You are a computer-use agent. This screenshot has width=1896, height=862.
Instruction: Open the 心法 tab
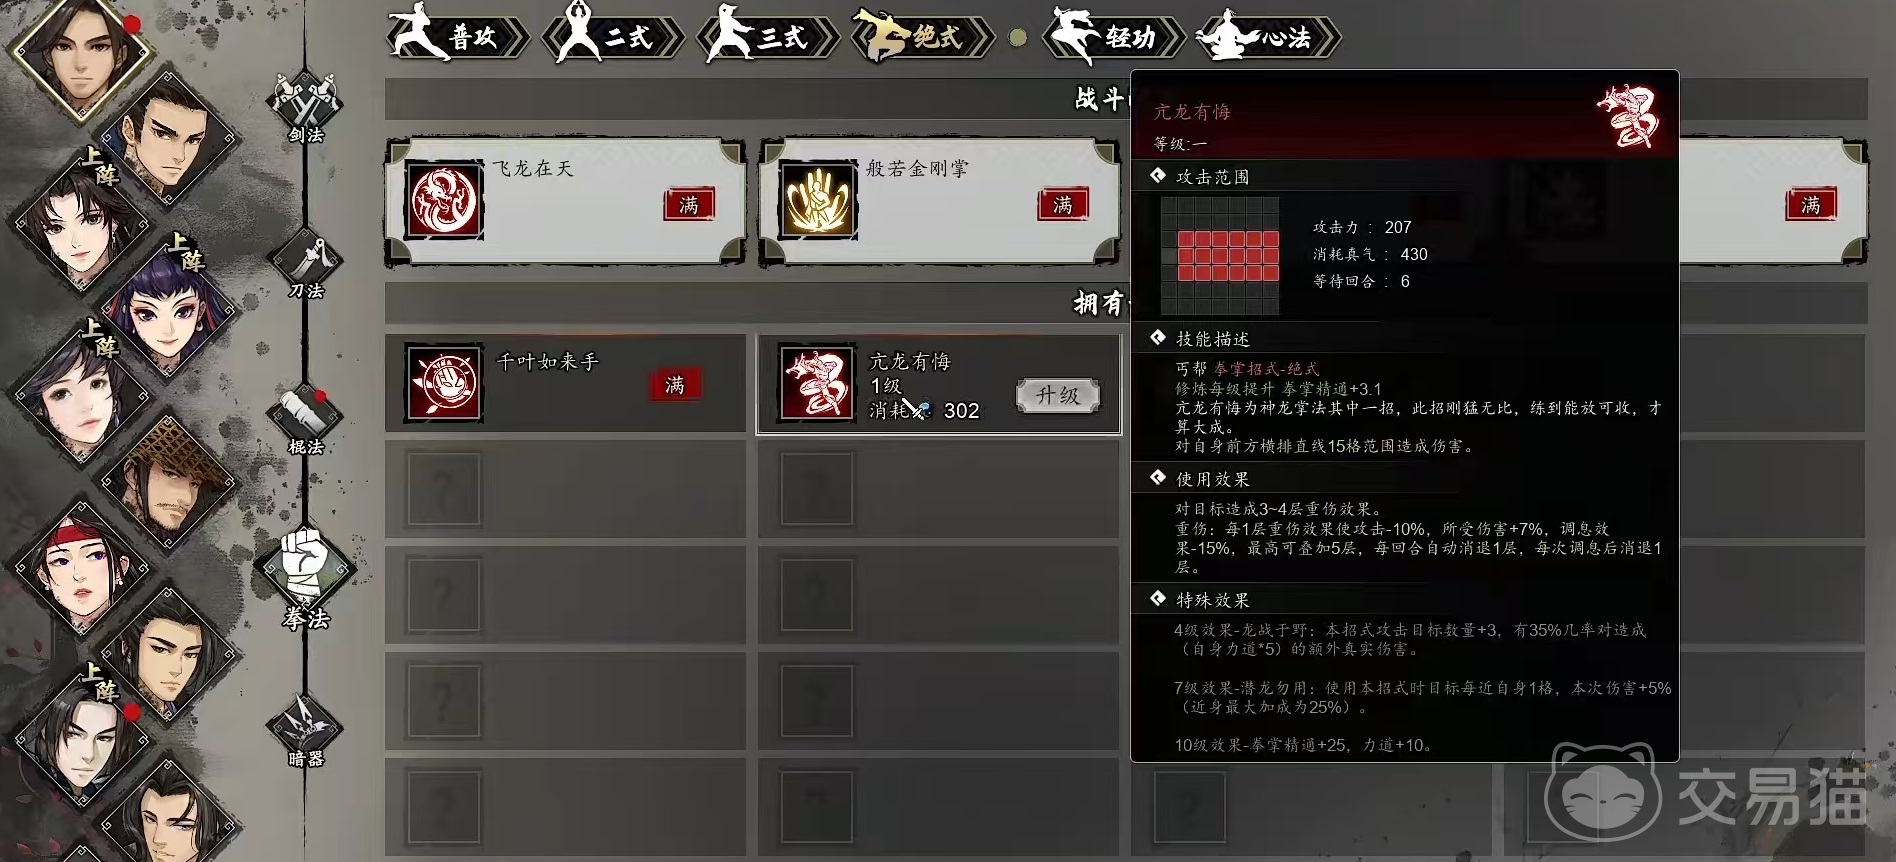(x=1268, y=36)
